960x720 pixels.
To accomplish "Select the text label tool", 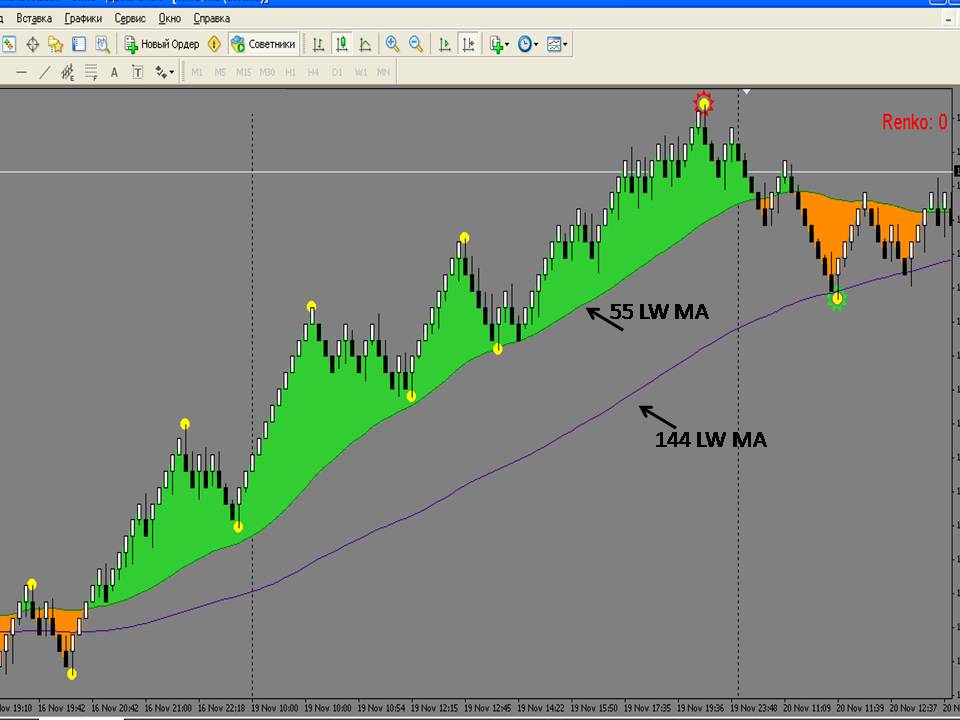I will point(138,72).
